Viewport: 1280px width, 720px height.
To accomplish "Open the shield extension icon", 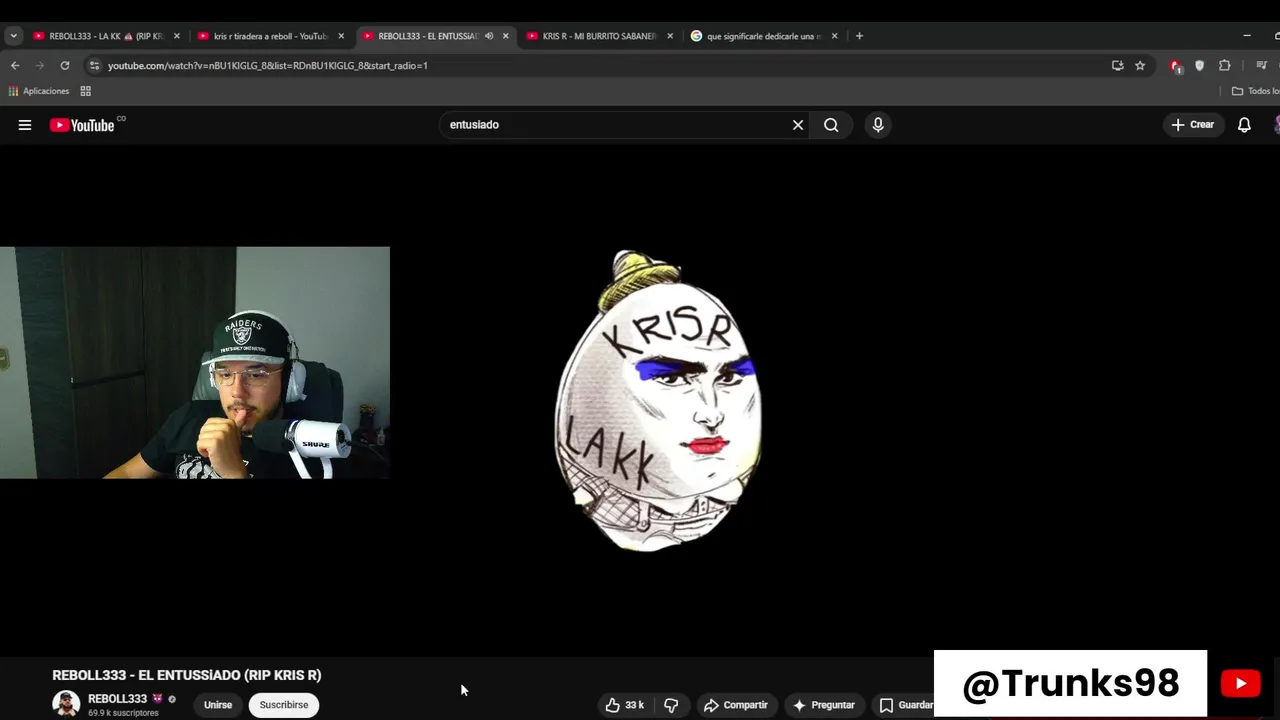I will (x=1200, y=65).
